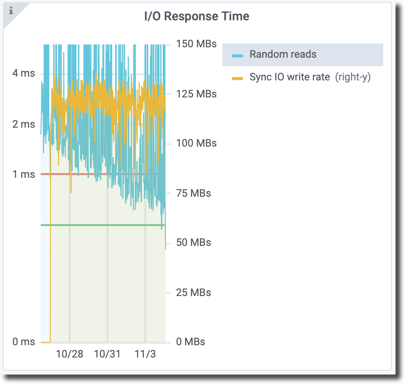Click the 4 ms left axis label
Screen dimensions: 405x384
tap(24, 73)
